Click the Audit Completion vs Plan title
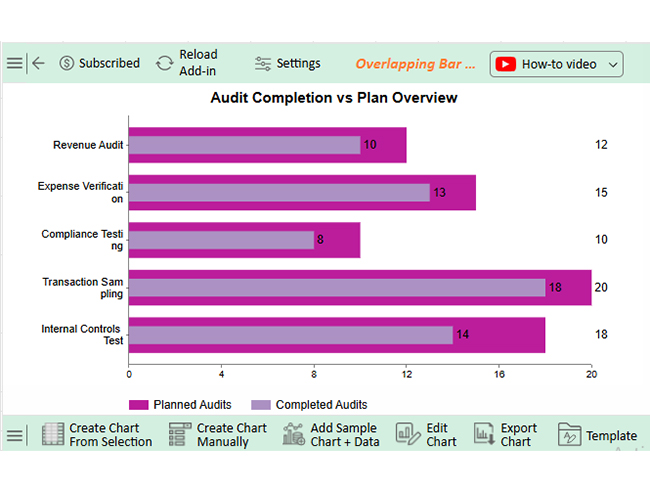Viewport: 650px width, 492px height. (x=334, y=98)
